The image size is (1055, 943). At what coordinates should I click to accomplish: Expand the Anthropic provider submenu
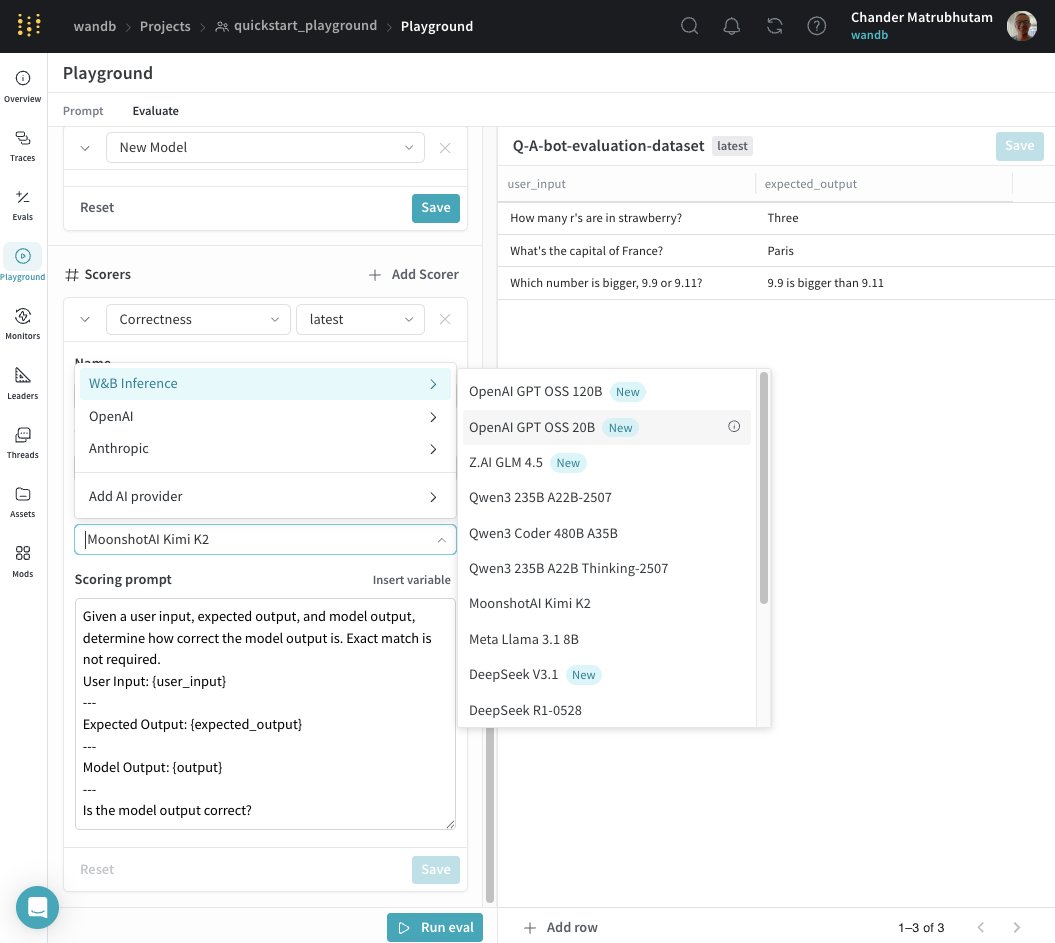tap(265, 449)
